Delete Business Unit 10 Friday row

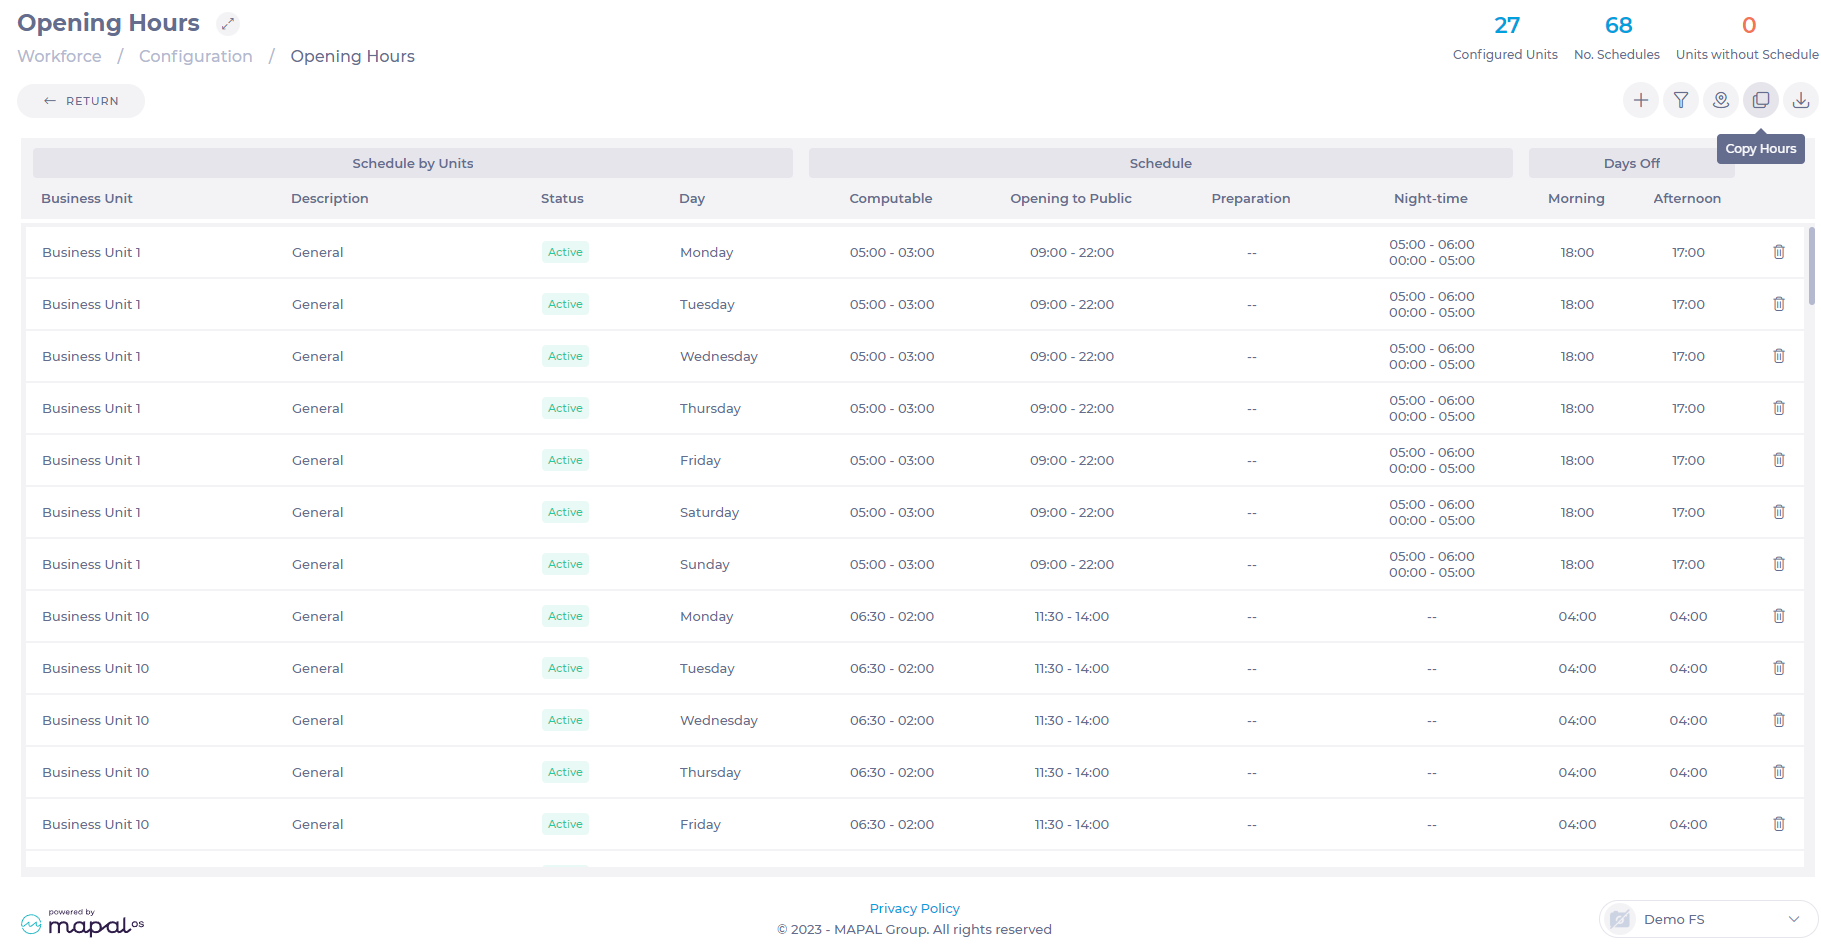(1779, 824)
